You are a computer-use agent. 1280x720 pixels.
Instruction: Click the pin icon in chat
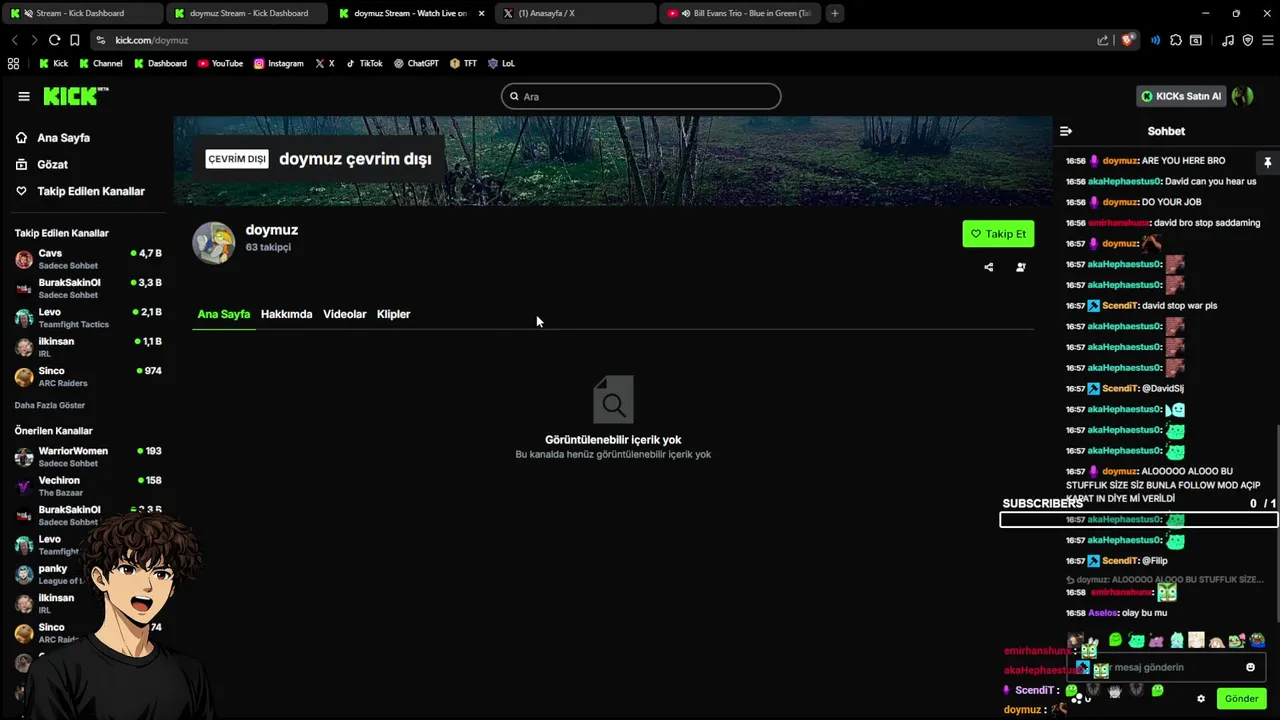point(1267,162)
